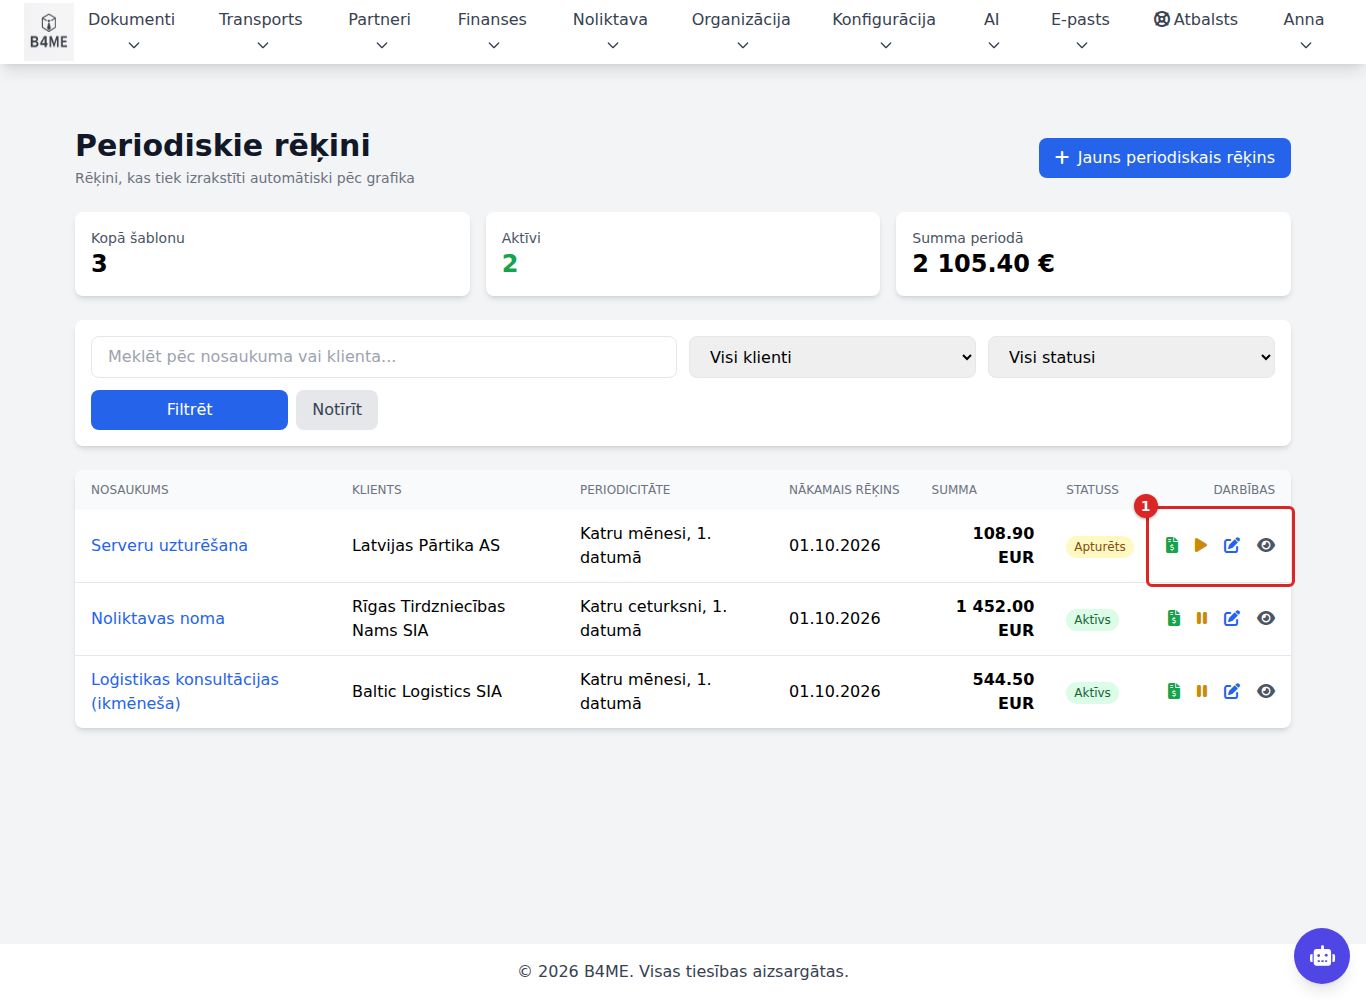Open the Serveru uzturēšana link
This screenshot has height=1000, width=1366.
pos(169,545)
